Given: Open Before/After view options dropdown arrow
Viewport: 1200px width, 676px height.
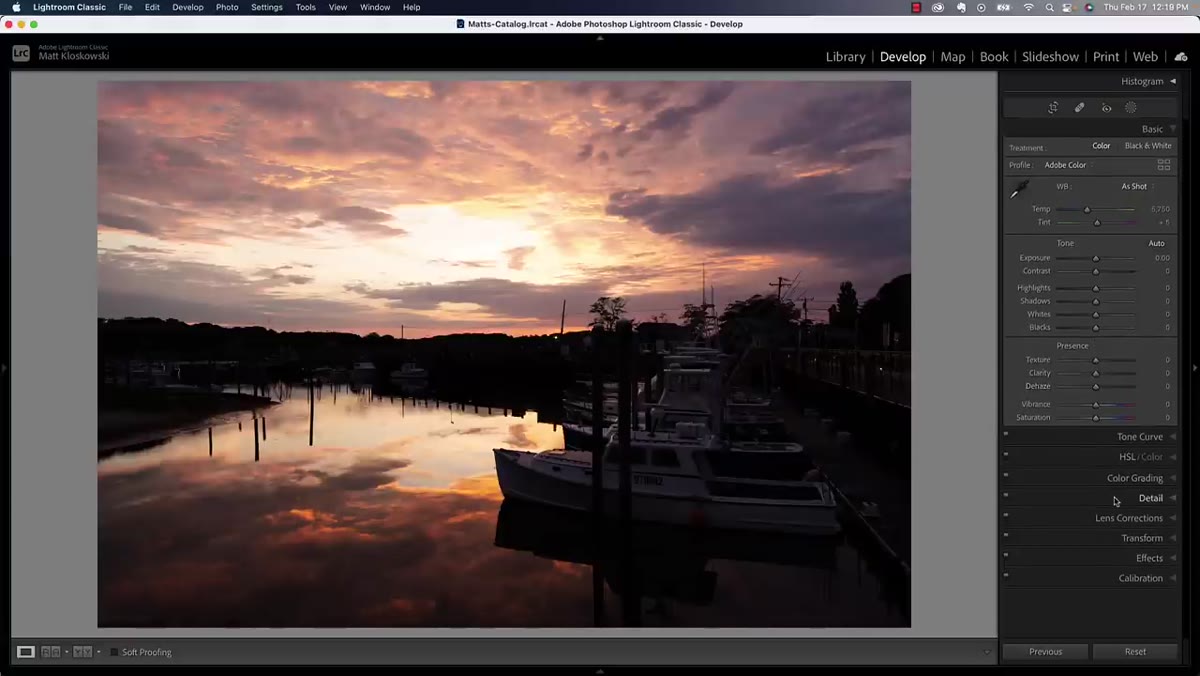Looking at the screenshot, I should tap(98, 652).
